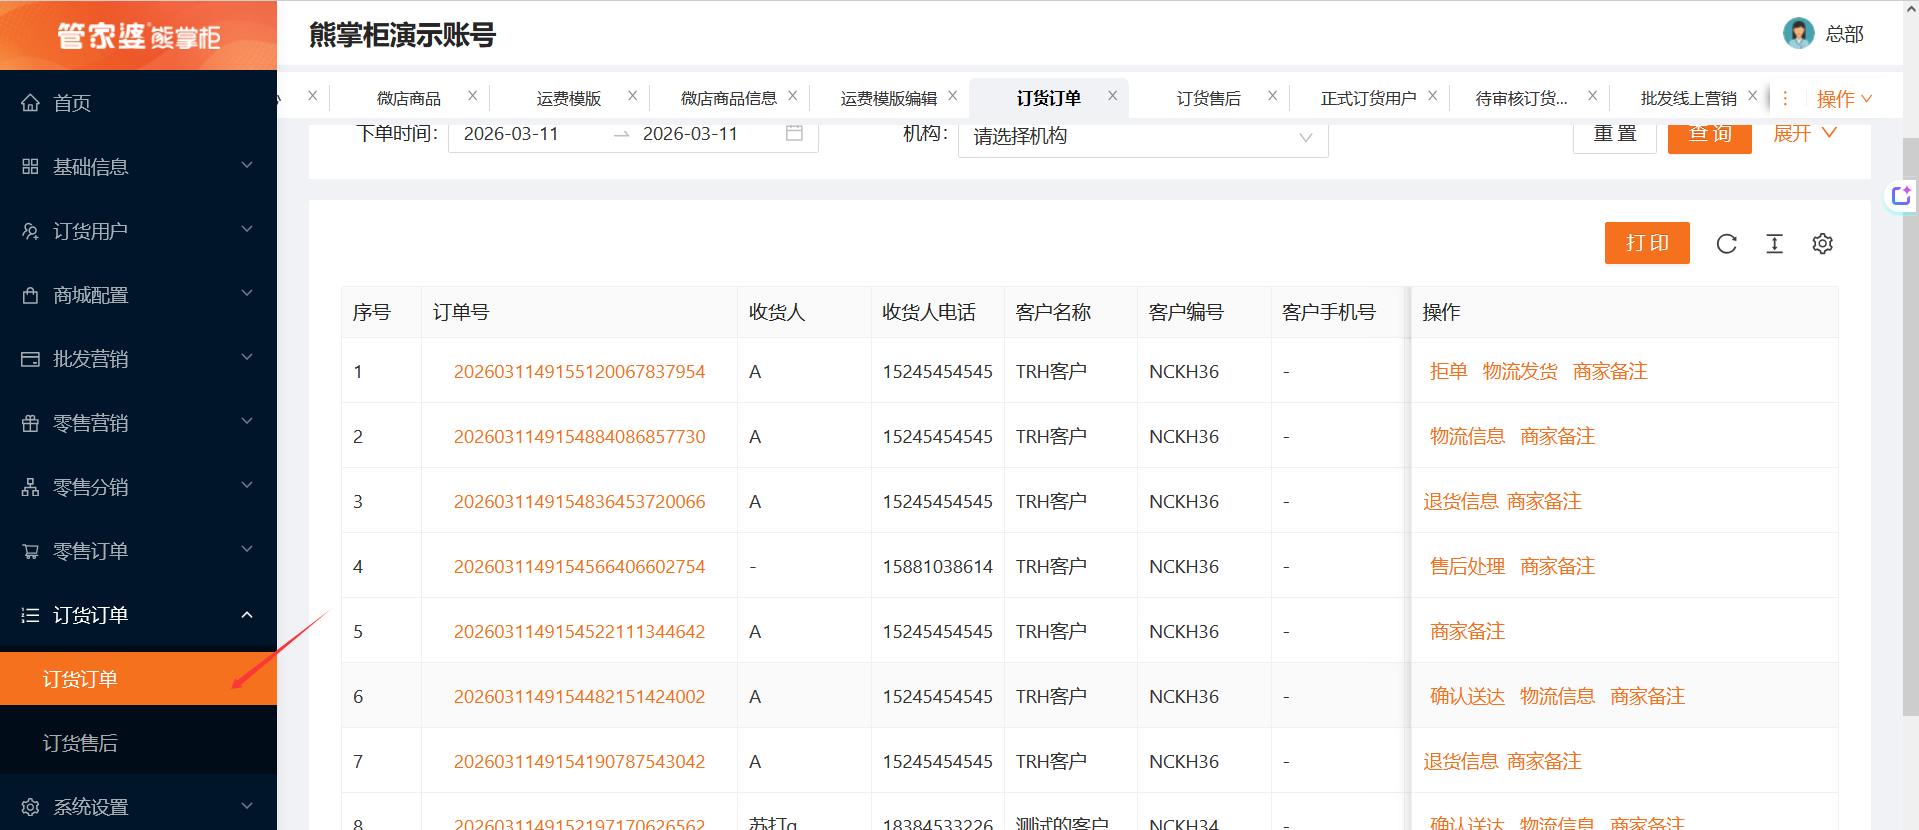
Task: Open order number 20260311491554884086857730
Action: click(x=579, y=437)
